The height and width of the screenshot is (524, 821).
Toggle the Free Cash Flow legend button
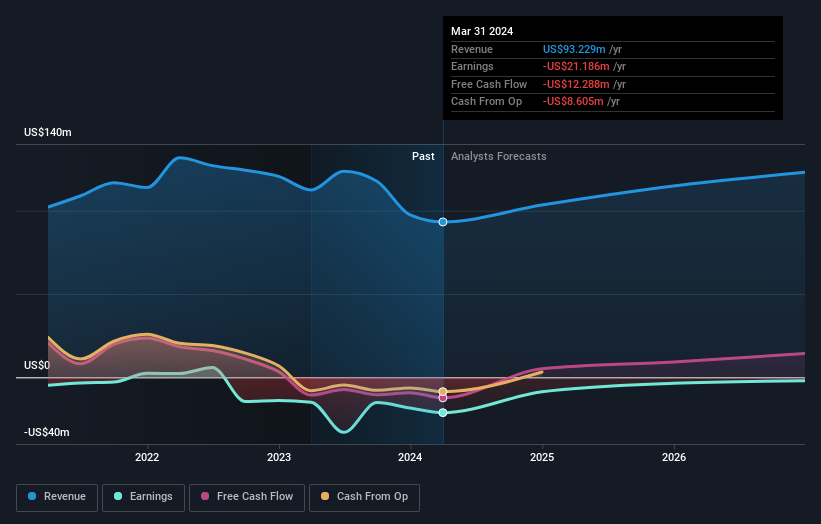point(247,497)
